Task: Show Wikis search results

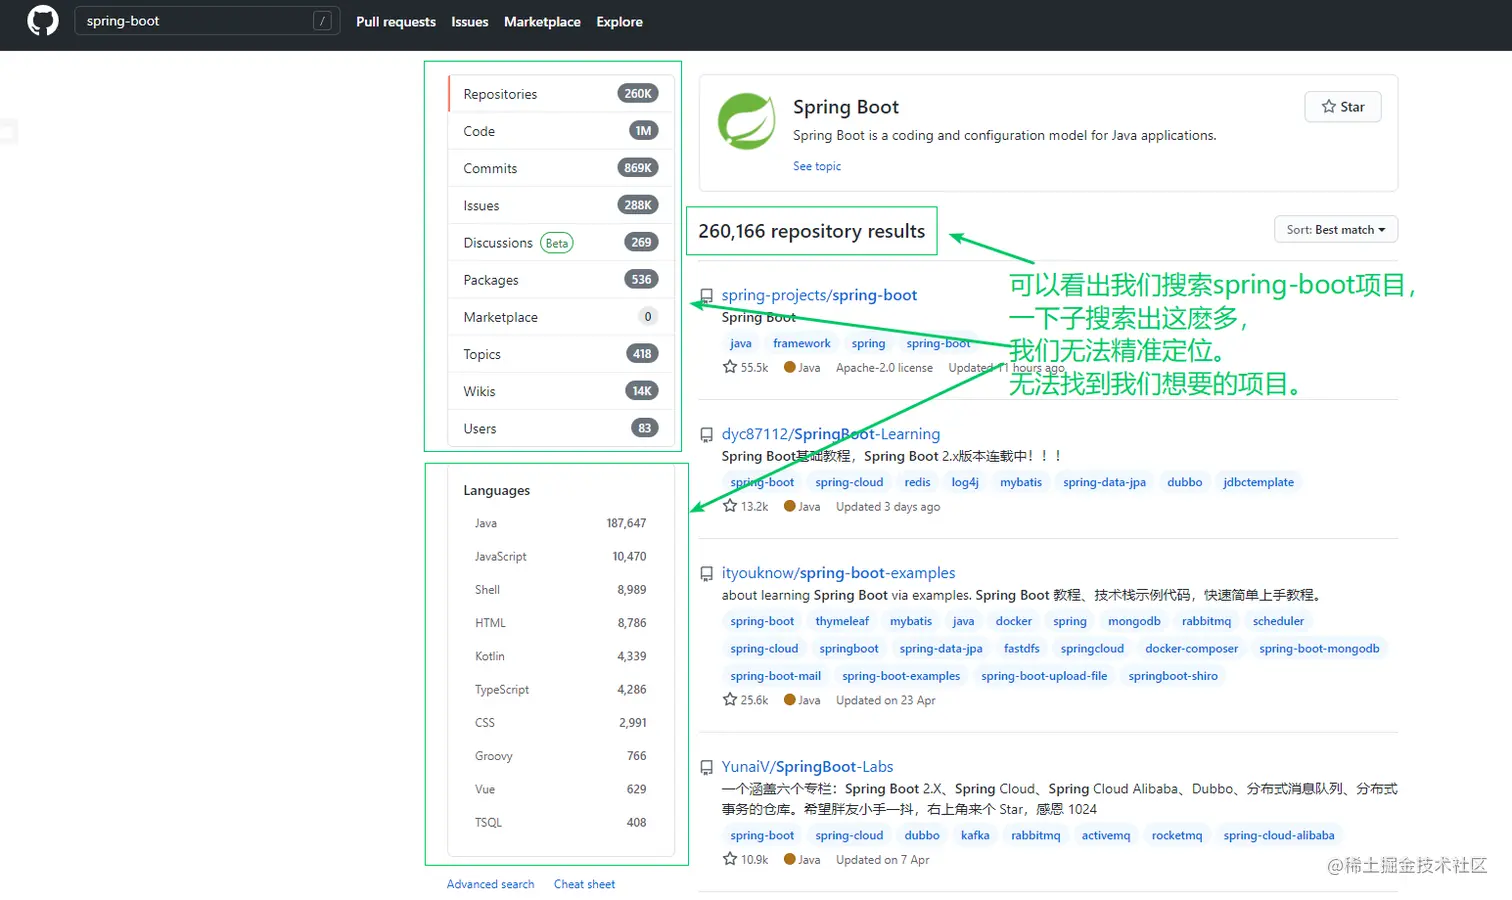Action: [x=561, y=391]
